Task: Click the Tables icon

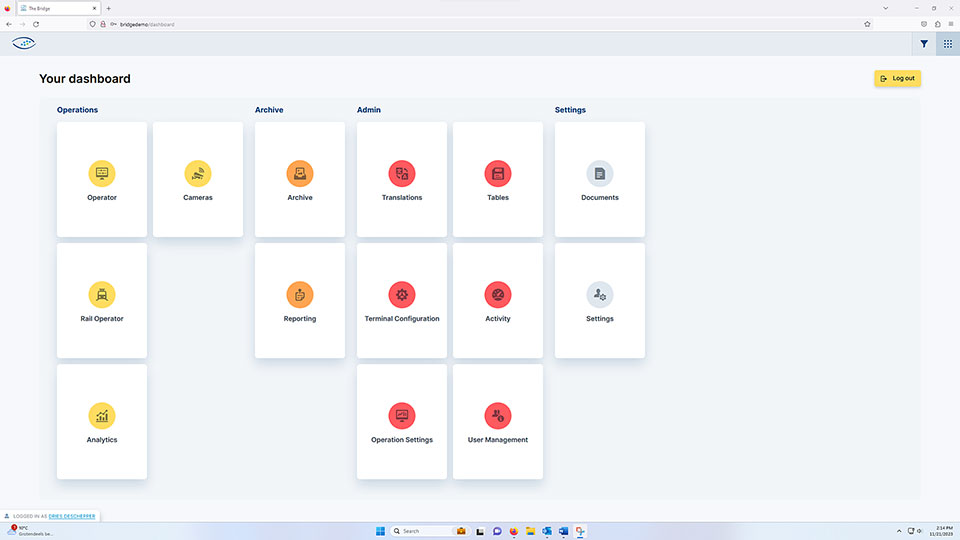Action: (x=498, y=173)
